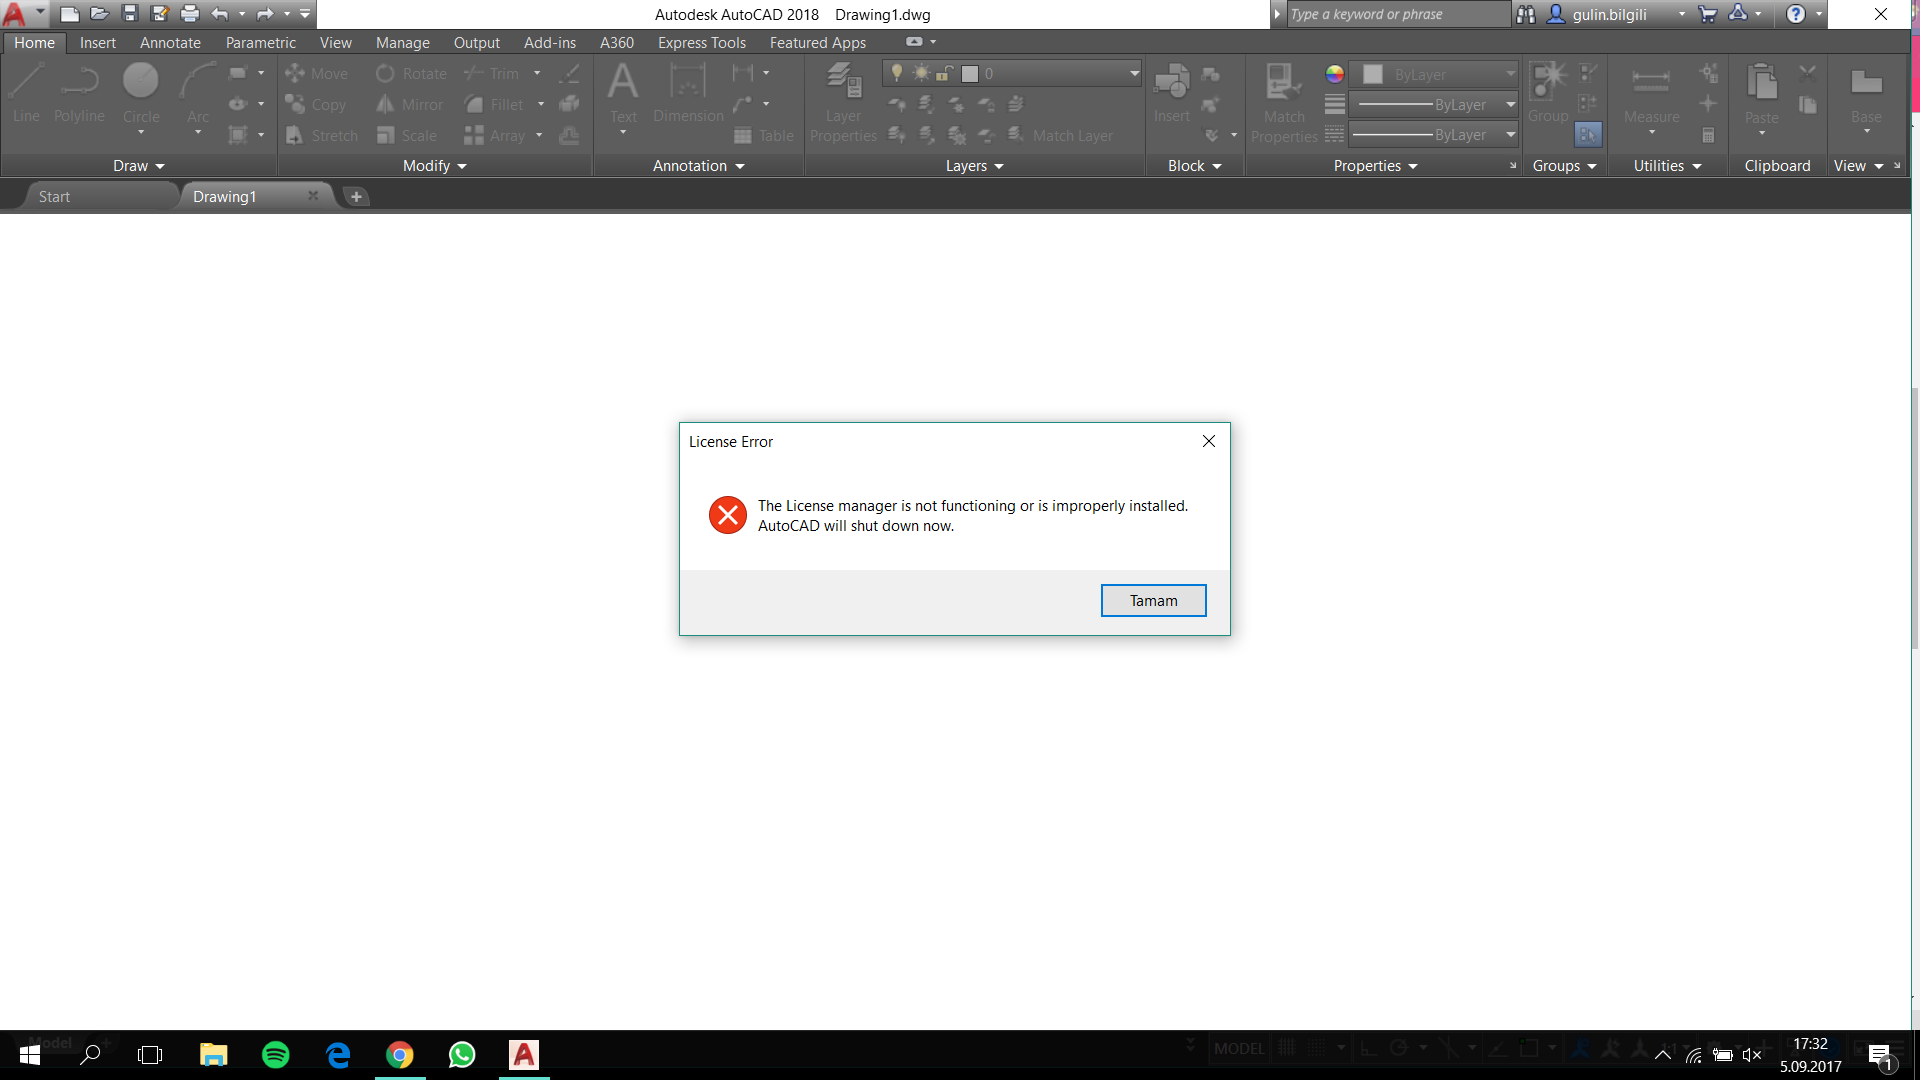This screenshot has width=1920, height=1080.
Task: Click the Save icon in quick access toolbar
Action: [x=130, y=14]
